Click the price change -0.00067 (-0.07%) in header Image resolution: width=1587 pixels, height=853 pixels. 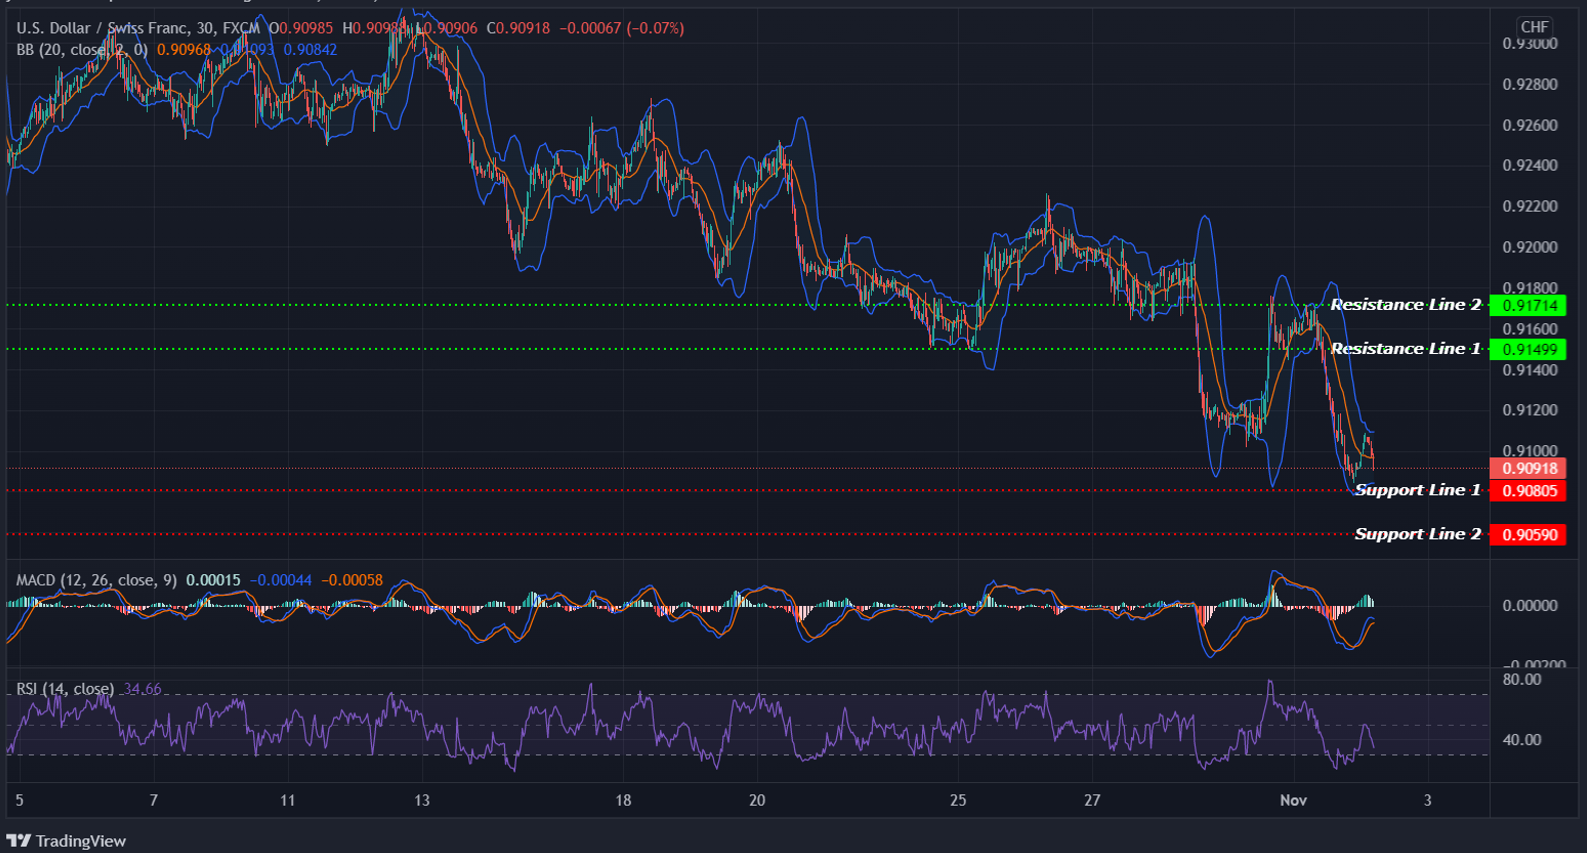[621, 28]
